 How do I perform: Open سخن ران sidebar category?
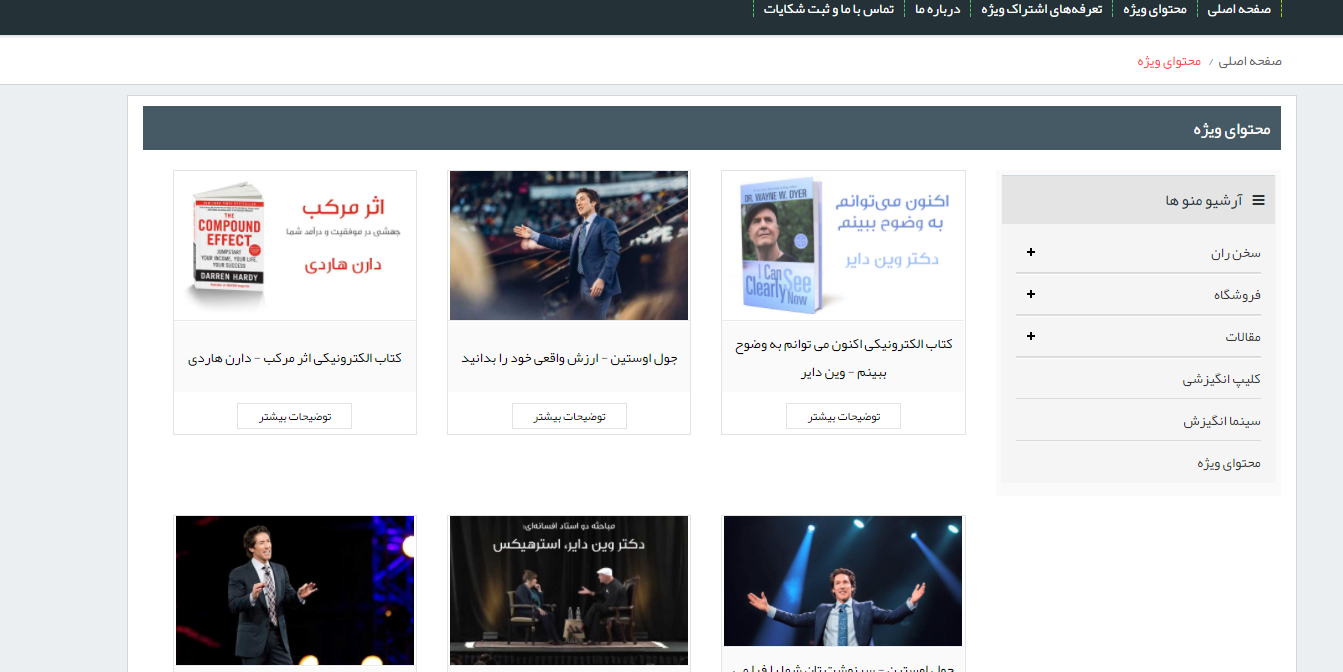coord(1236,253)
